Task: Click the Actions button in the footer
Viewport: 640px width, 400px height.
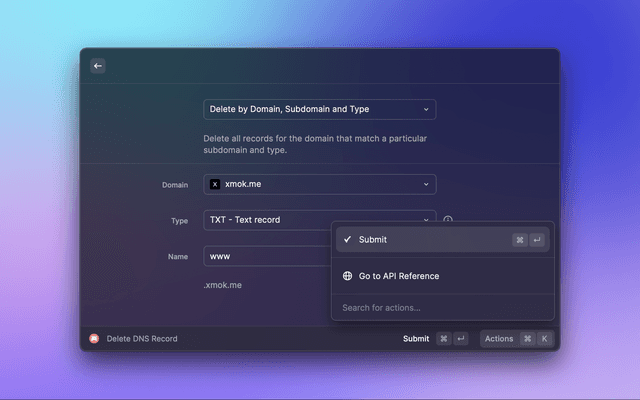Action: (x=499, y=339)
